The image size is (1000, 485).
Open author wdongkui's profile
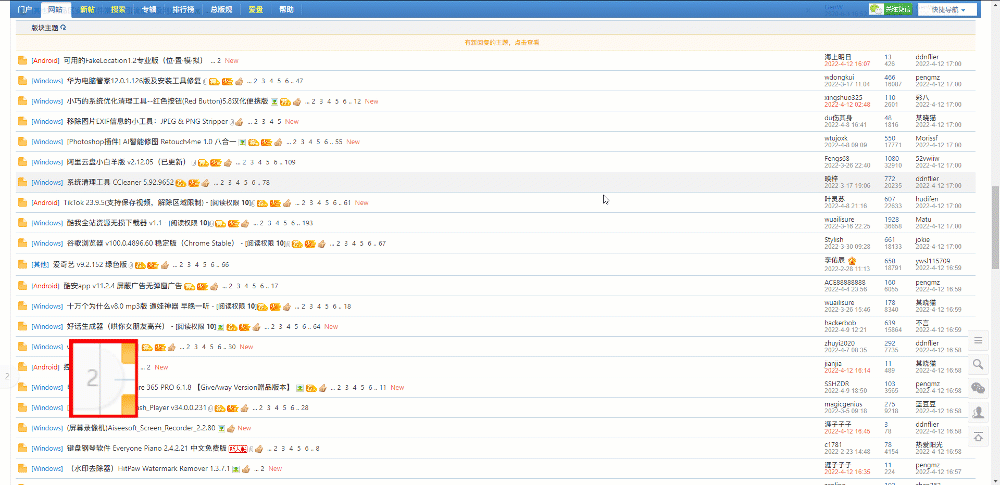point(839,77)
